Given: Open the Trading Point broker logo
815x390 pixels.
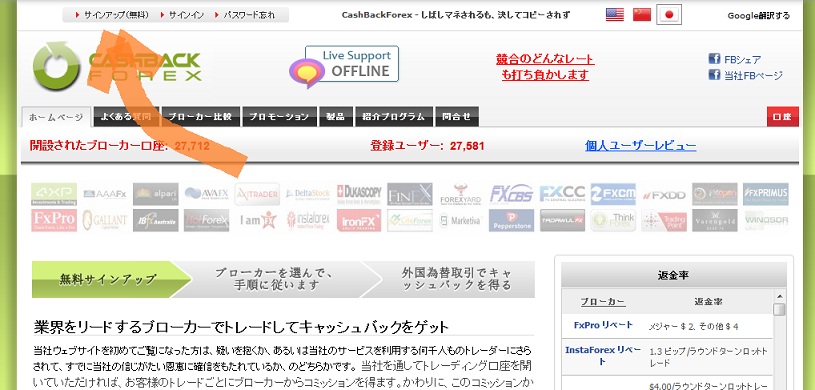Looking at the screenshot, I should [664, 220].
